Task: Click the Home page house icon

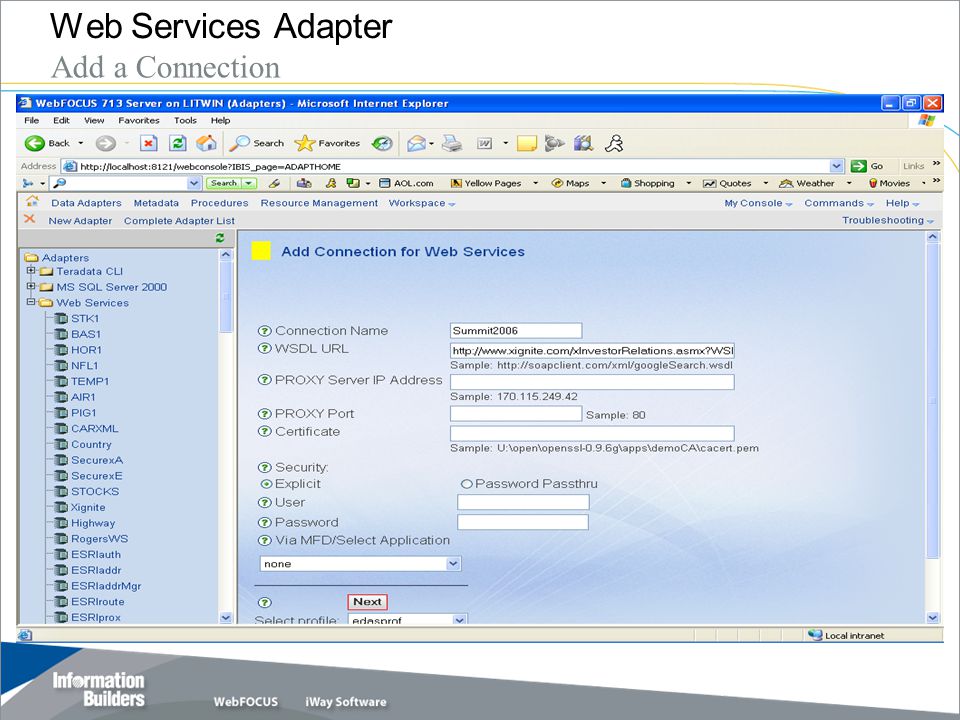Action: (x=206, y=143)
